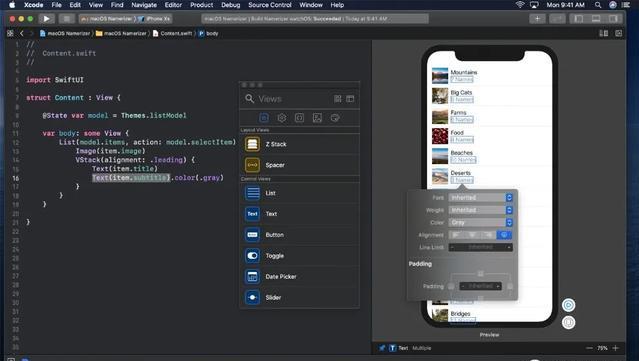Open the Debug menu
This screenshot has height=361, width=639.
(231, 5)
